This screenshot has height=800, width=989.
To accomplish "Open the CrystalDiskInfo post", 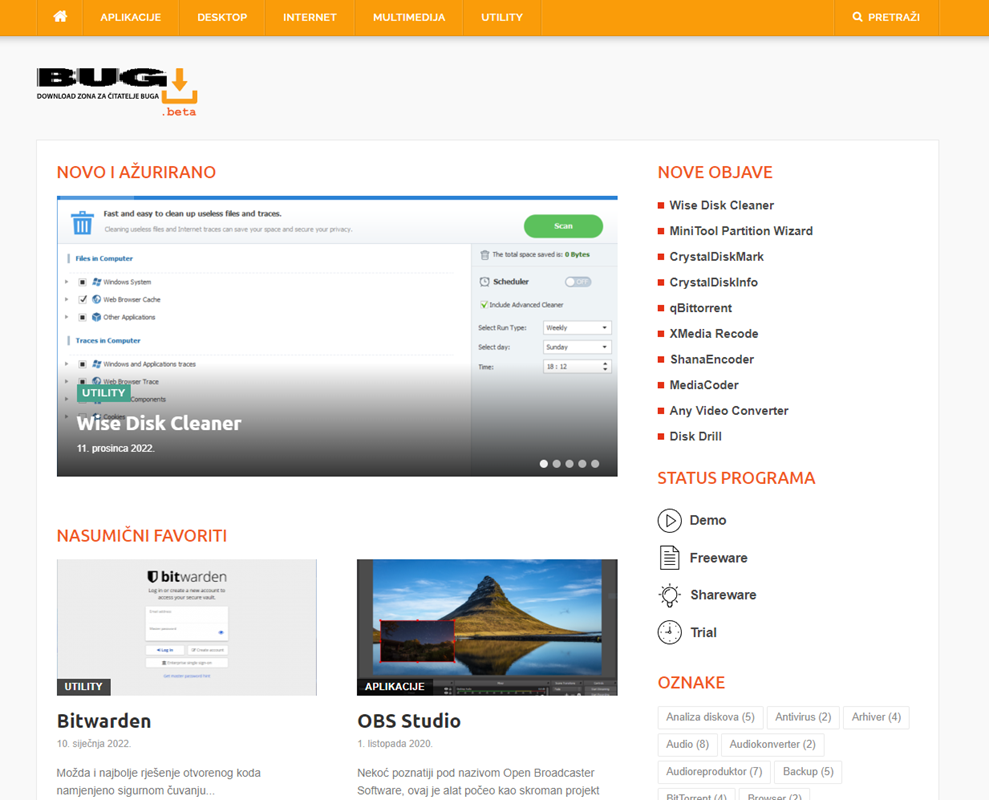I will tap(713, 283).
